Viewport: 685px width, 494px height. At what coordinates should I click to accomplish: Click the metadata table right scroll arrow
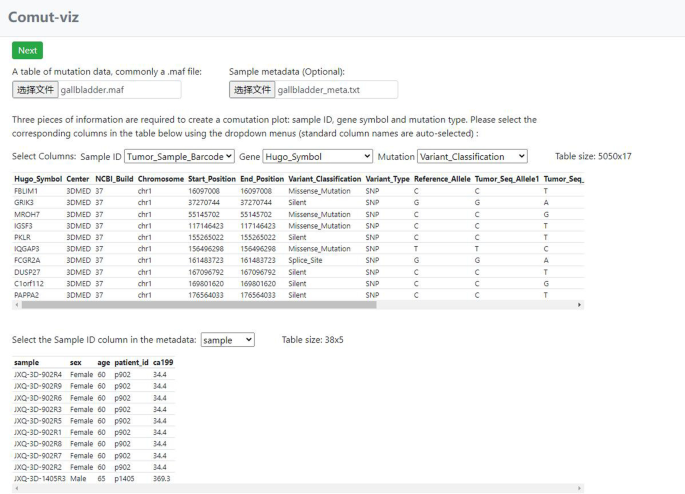(579, 488)
